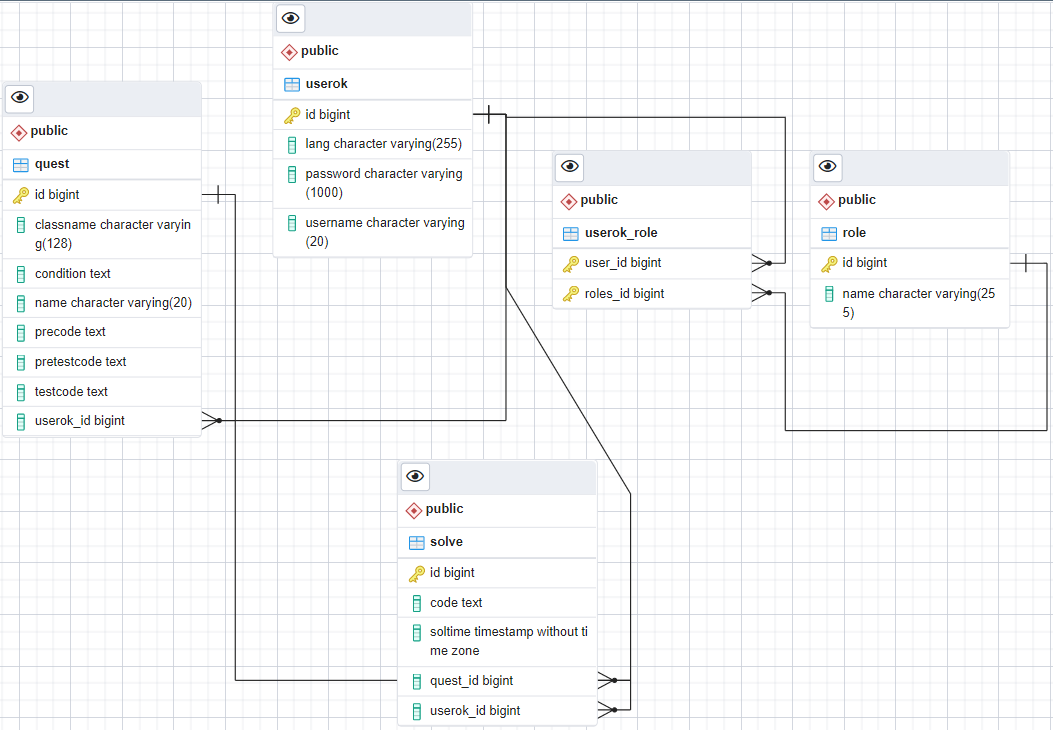This screenshot has height=731, width=1053.
Task: Click table icon beside quest name
Action: (21, 164)
